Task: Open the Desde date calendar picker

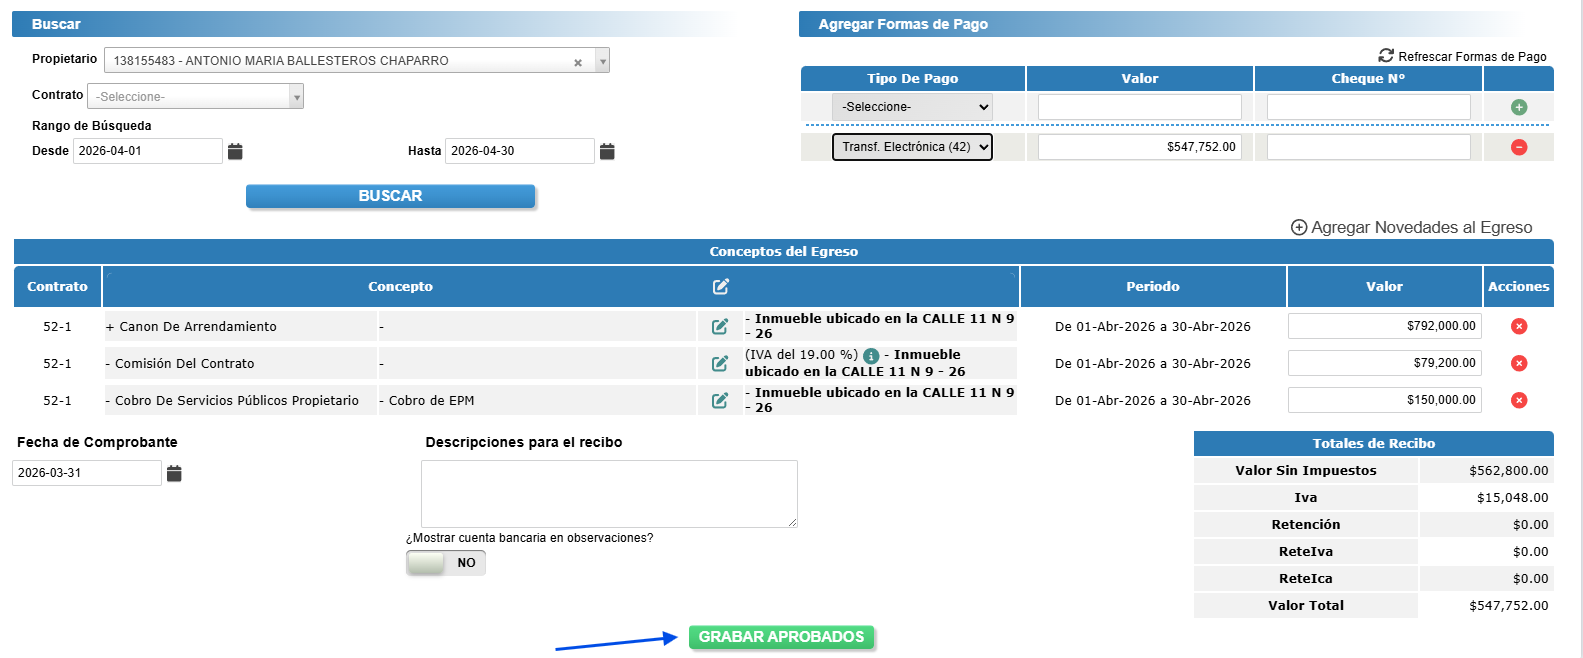Action: pos(235,151)
